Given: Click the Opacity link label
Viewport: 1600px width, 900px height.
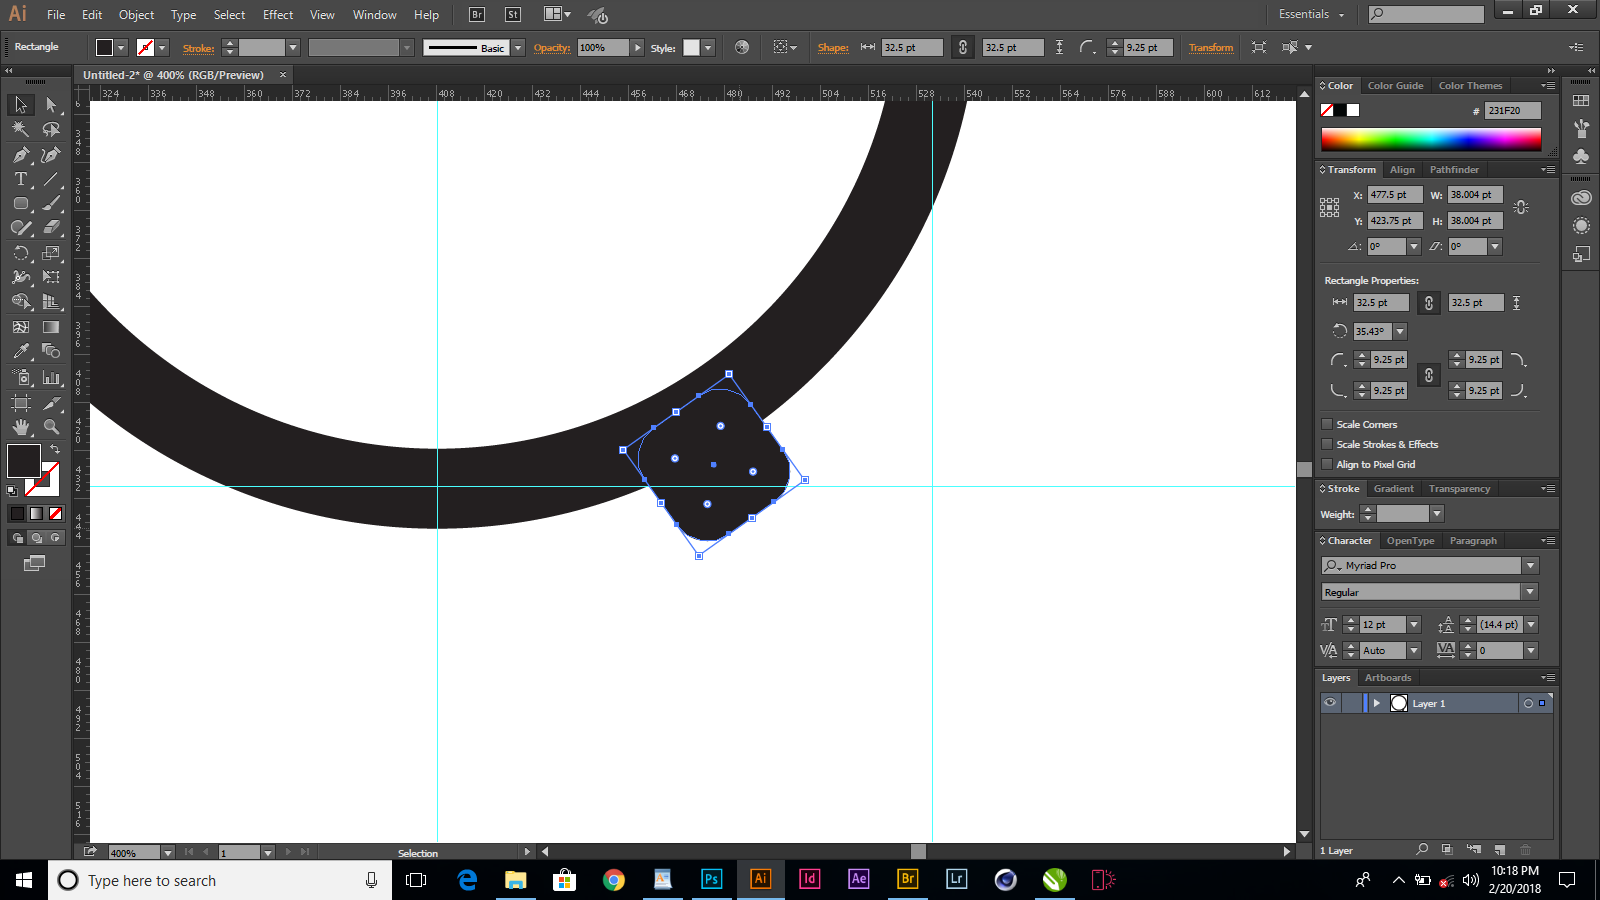Looking at the screenshot, I should (551, 48).
